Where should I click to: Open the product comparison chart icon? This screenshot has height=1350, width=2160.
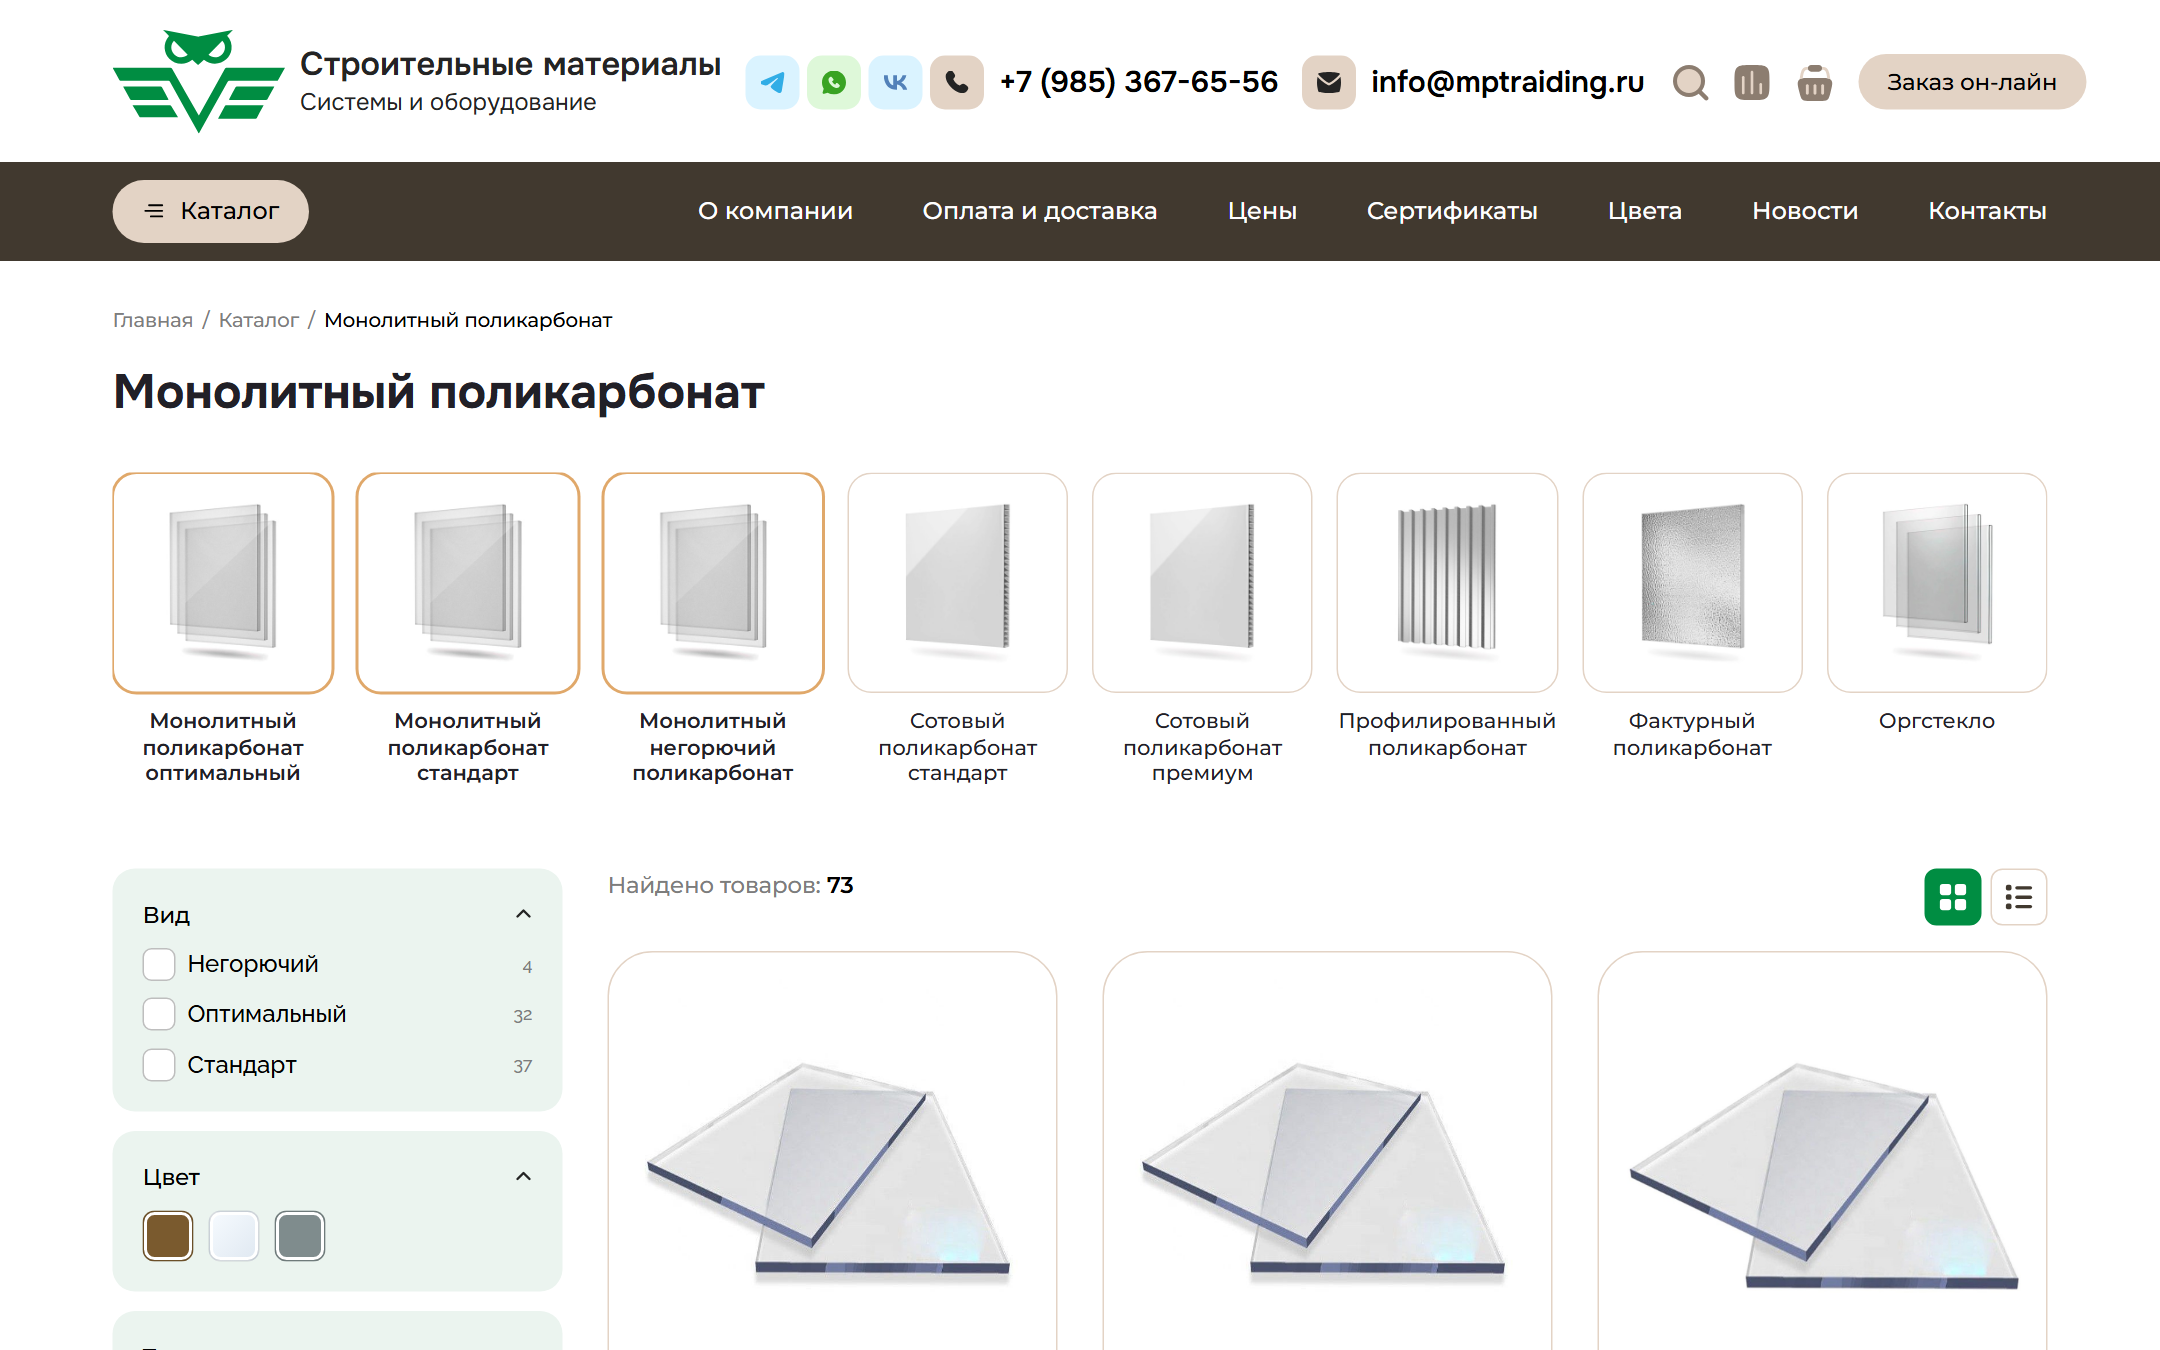coord(1752,82)
